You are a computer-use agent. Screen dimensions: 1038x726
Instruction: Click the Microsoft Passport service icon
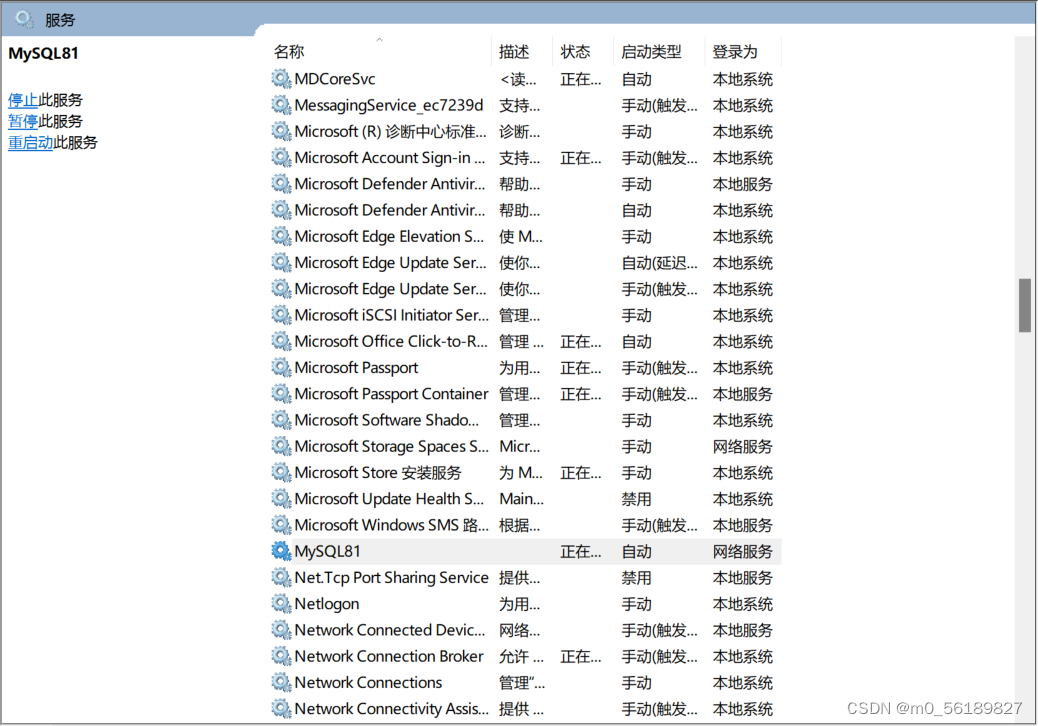coord(279,367)
